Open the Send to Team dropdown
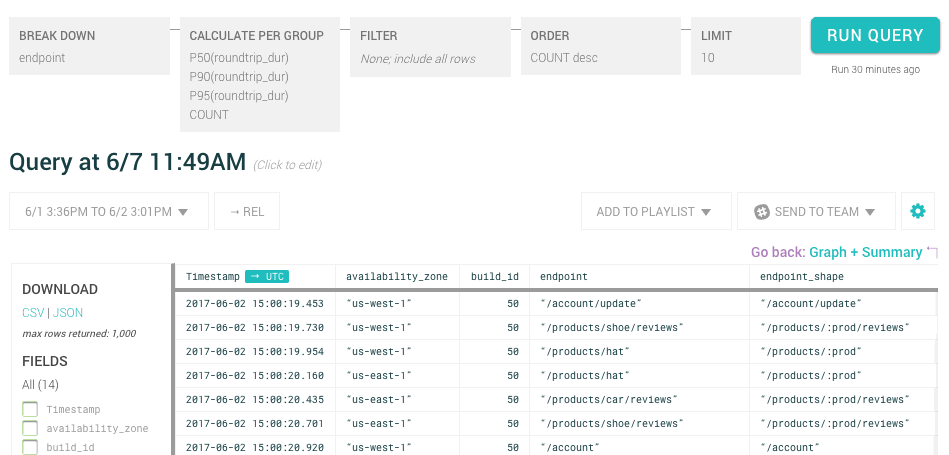 tap(816, 212)
